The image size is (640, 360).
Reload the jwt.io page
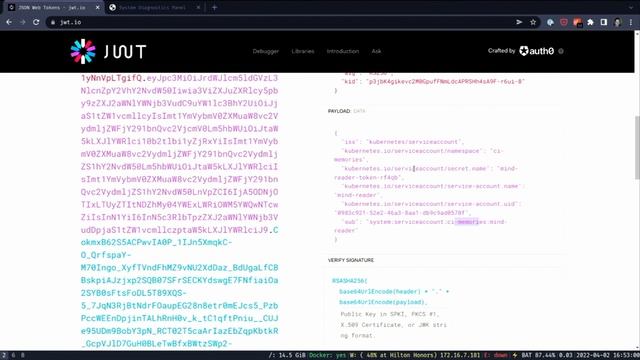click(x=36, y=22)
